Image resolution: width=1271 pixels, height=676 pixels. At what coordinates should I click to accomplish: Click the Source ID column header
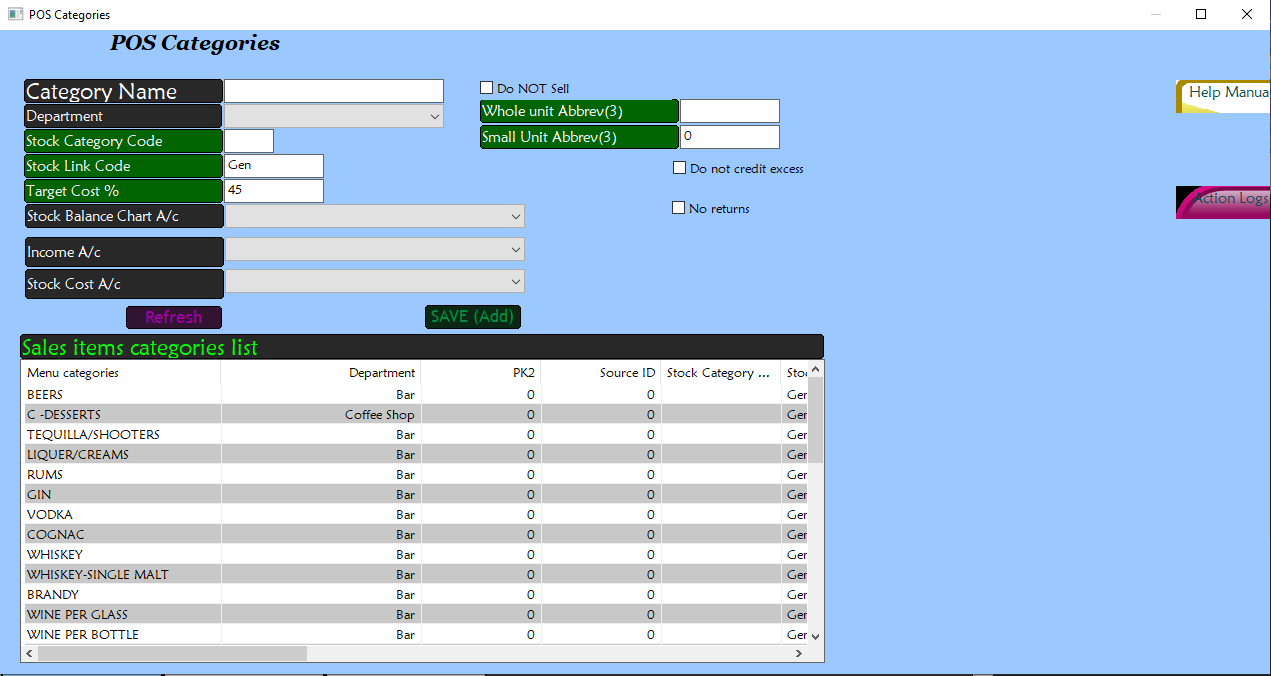(x=601, y=373)
